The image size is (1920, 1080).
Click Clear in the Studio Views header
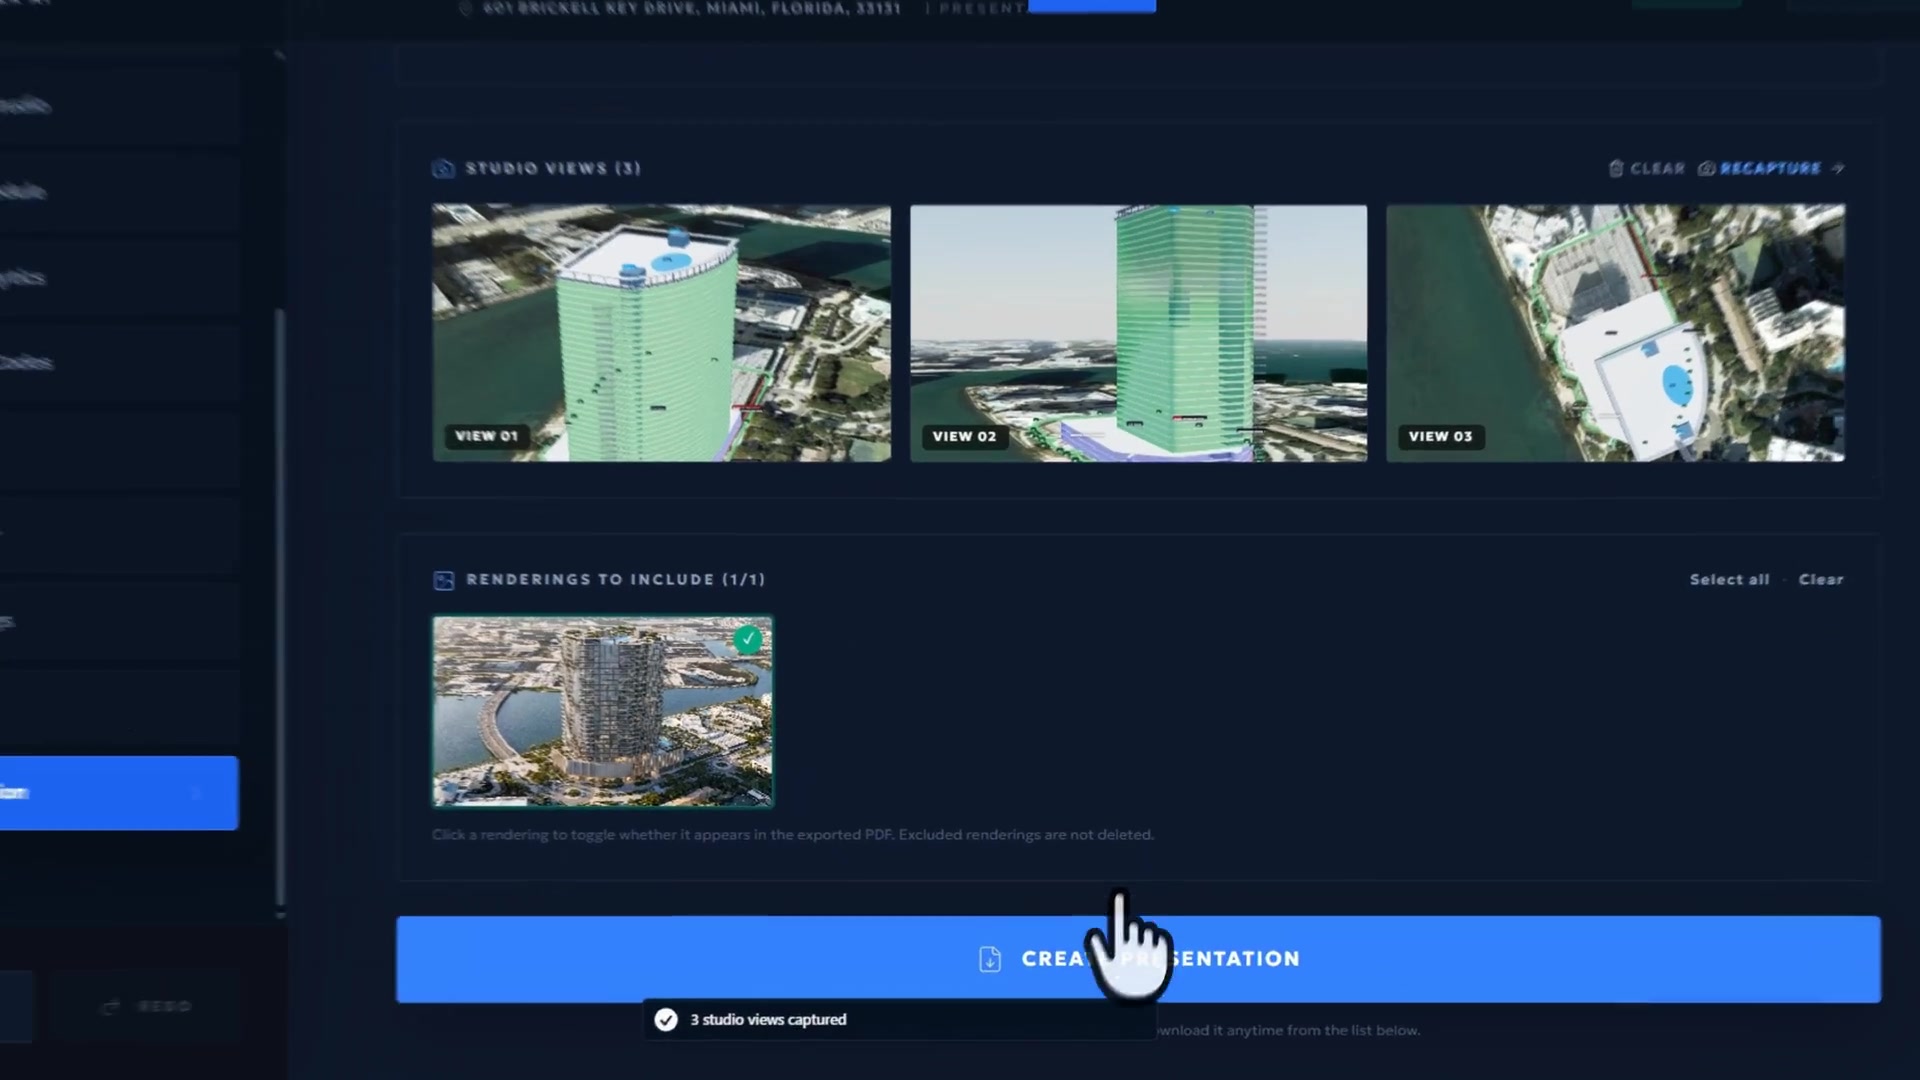point(1657,168)
